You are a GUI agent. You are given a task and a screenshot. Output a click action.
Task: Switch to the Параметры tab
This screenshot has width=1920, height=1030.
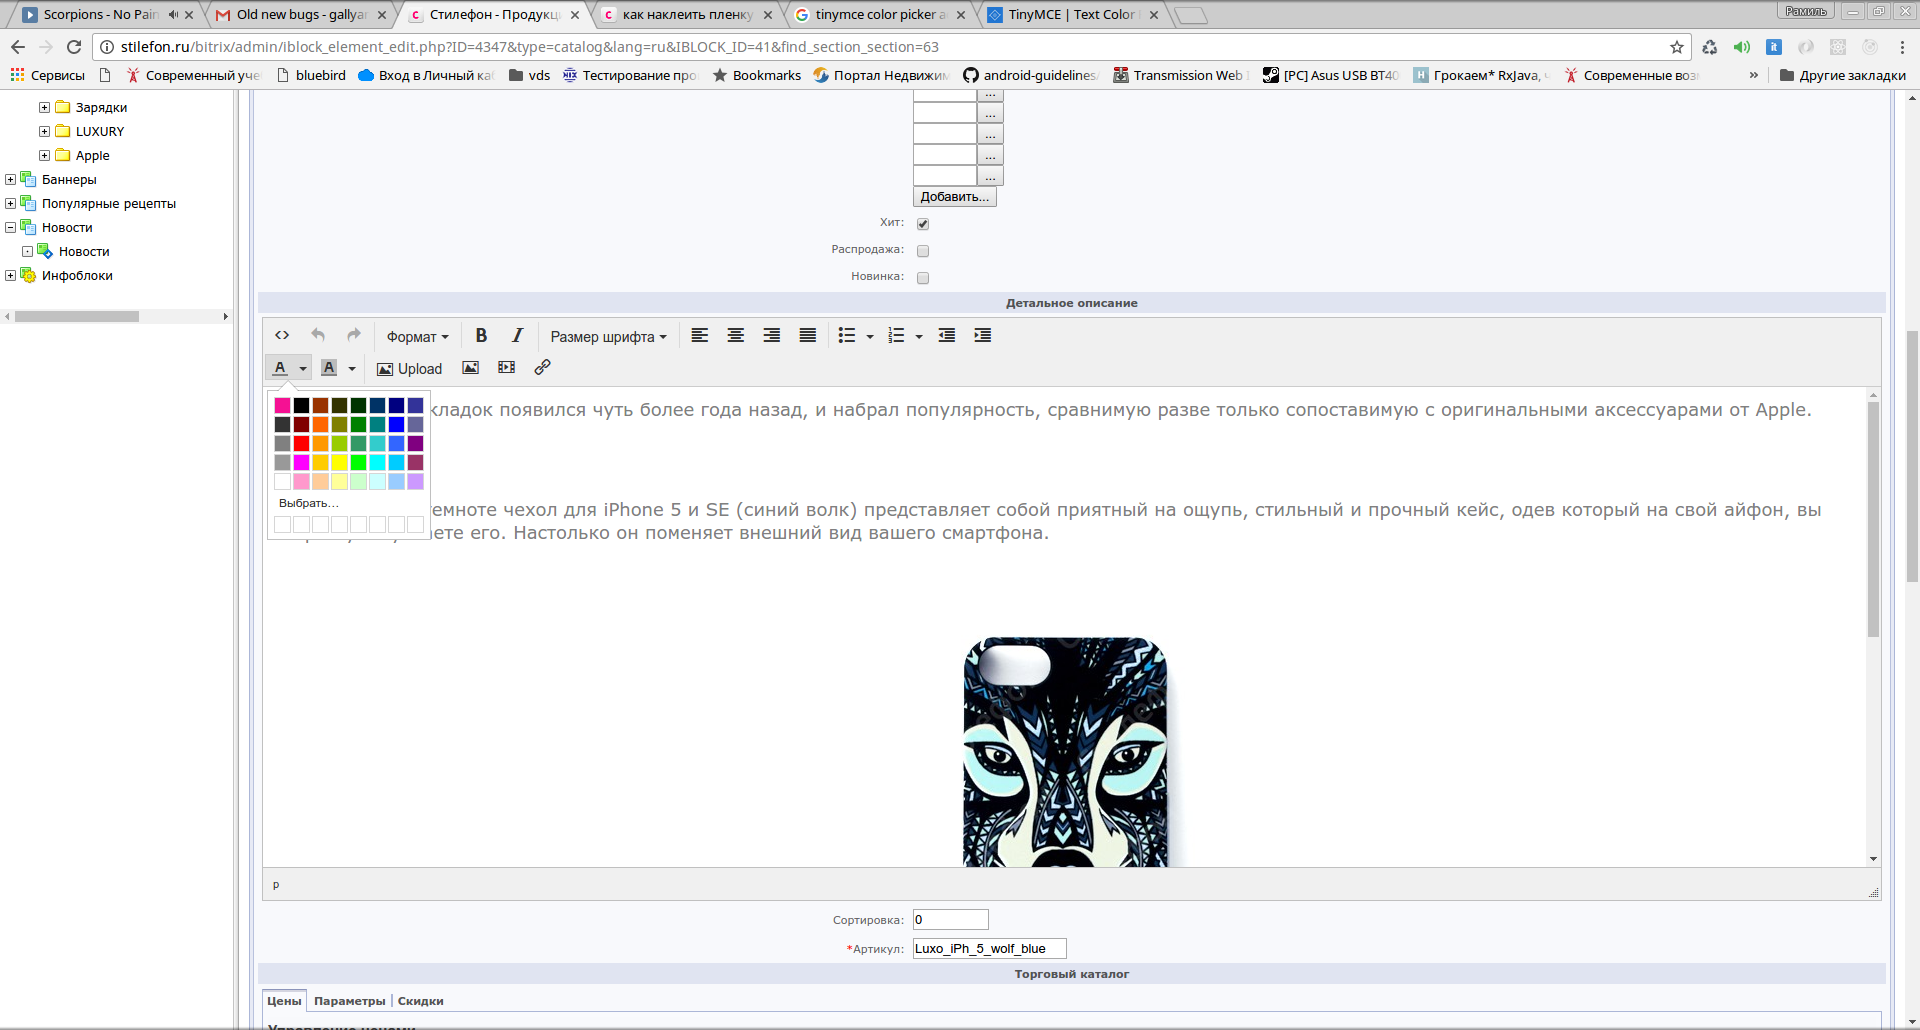[349, 1001]
